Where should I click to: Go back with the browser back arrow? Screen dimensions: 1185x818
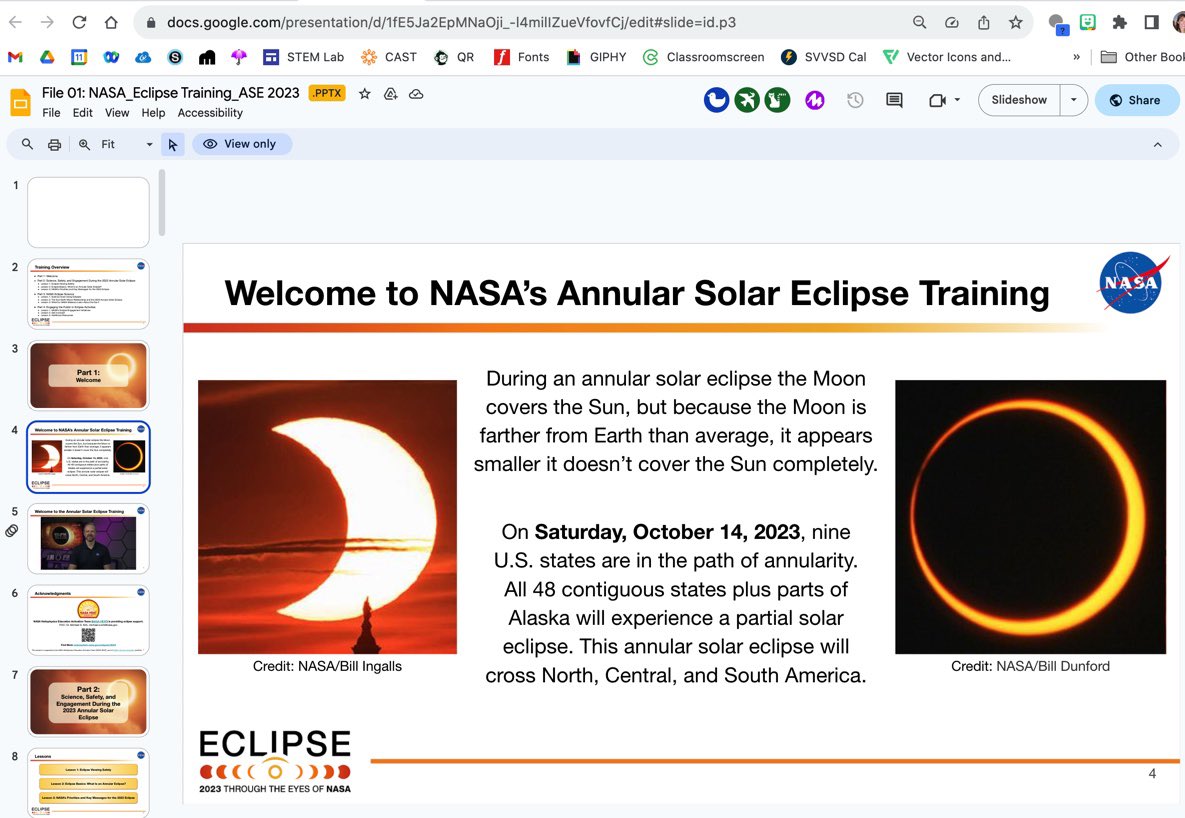click(x=15, y=22)
